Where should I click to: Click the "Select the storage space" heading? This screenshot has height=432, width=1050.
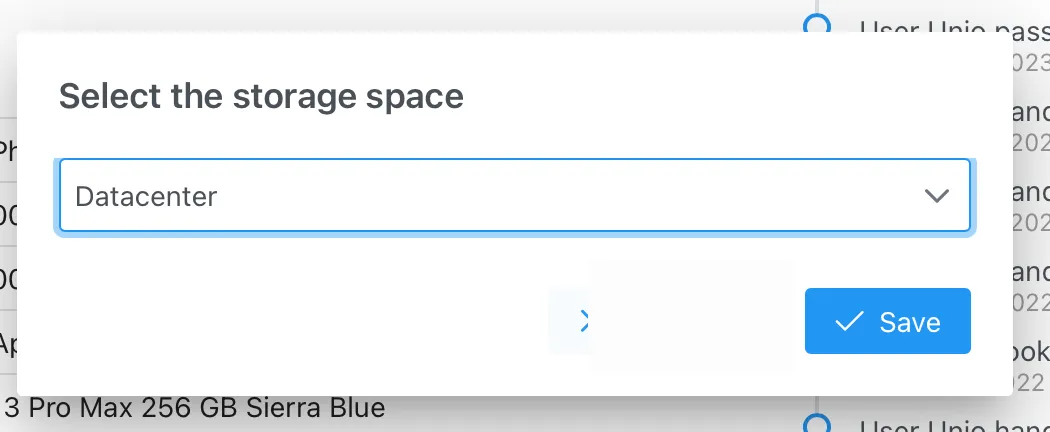coord(261,97)
